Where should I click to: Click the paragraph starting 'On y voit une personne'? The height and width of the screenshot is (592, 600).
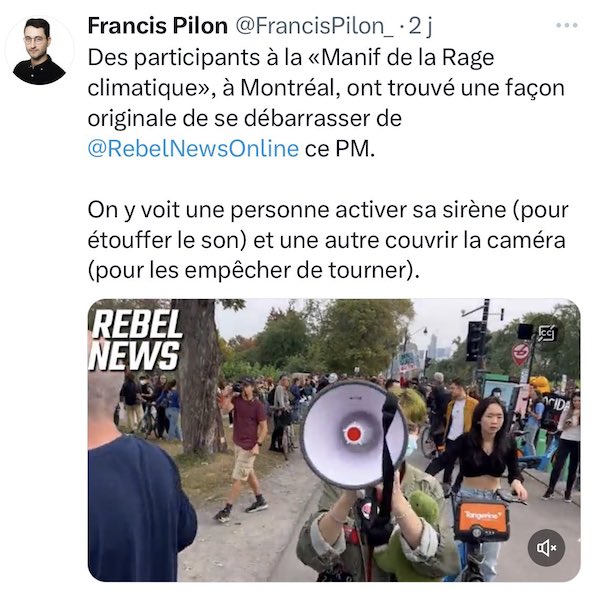pos(328,240)
